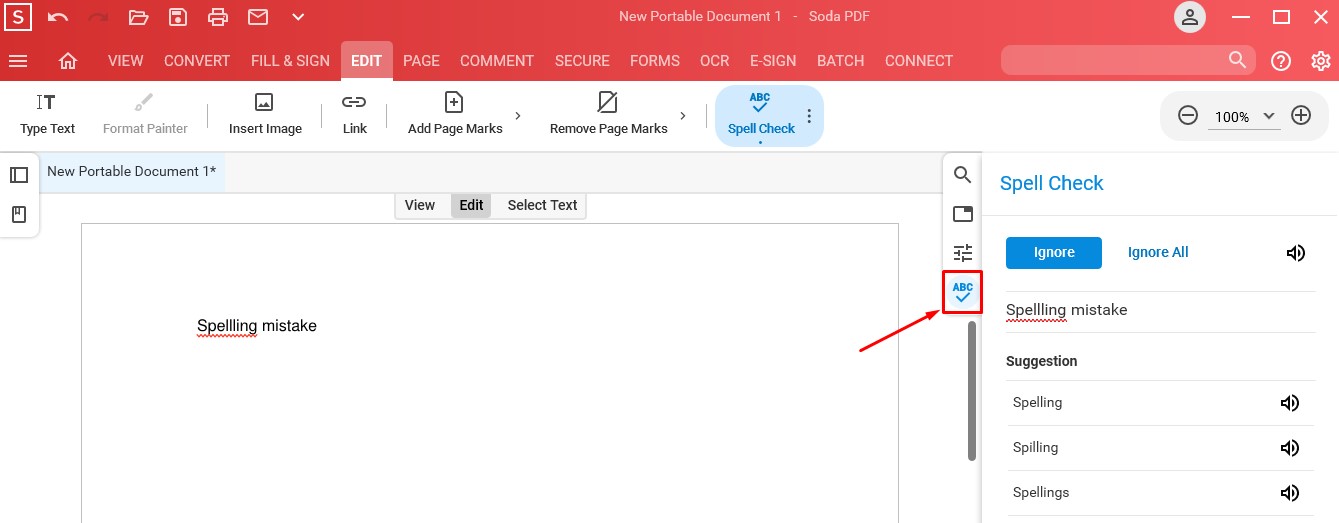
Task: Open the PAGE ribbon tab
Action: click(x=421, y=61)
